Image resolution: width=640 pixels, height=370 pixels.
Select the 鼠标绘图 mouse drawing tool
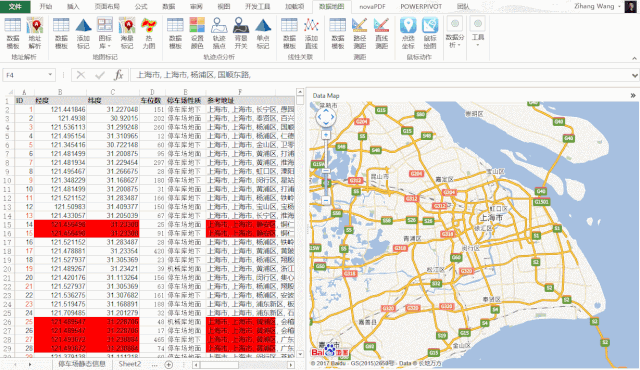430,33
